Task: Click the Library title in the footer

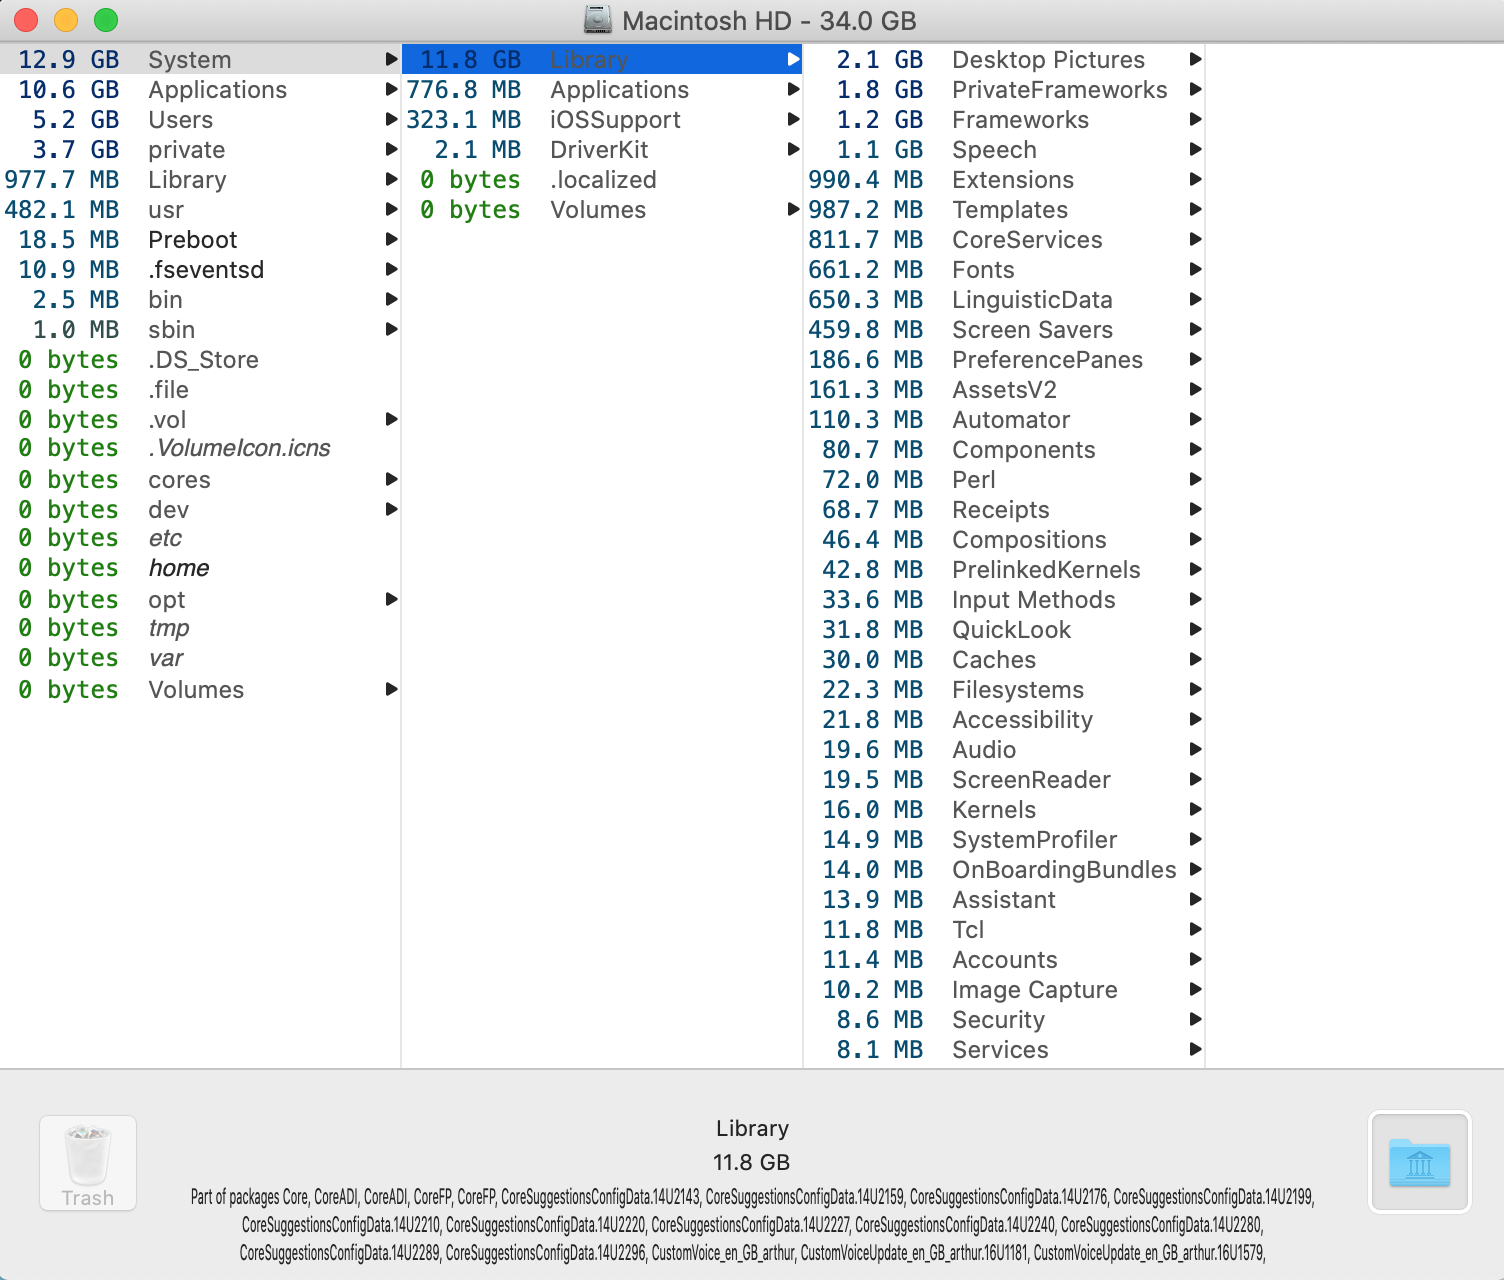Action: click(x=752, y=1128)
